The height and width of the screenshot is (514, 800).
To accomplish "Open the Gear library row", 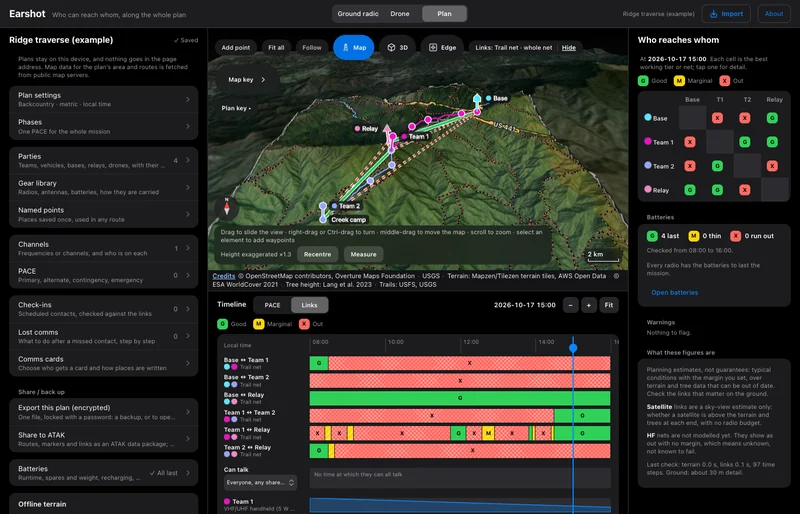I will click(x=104, y=187).
